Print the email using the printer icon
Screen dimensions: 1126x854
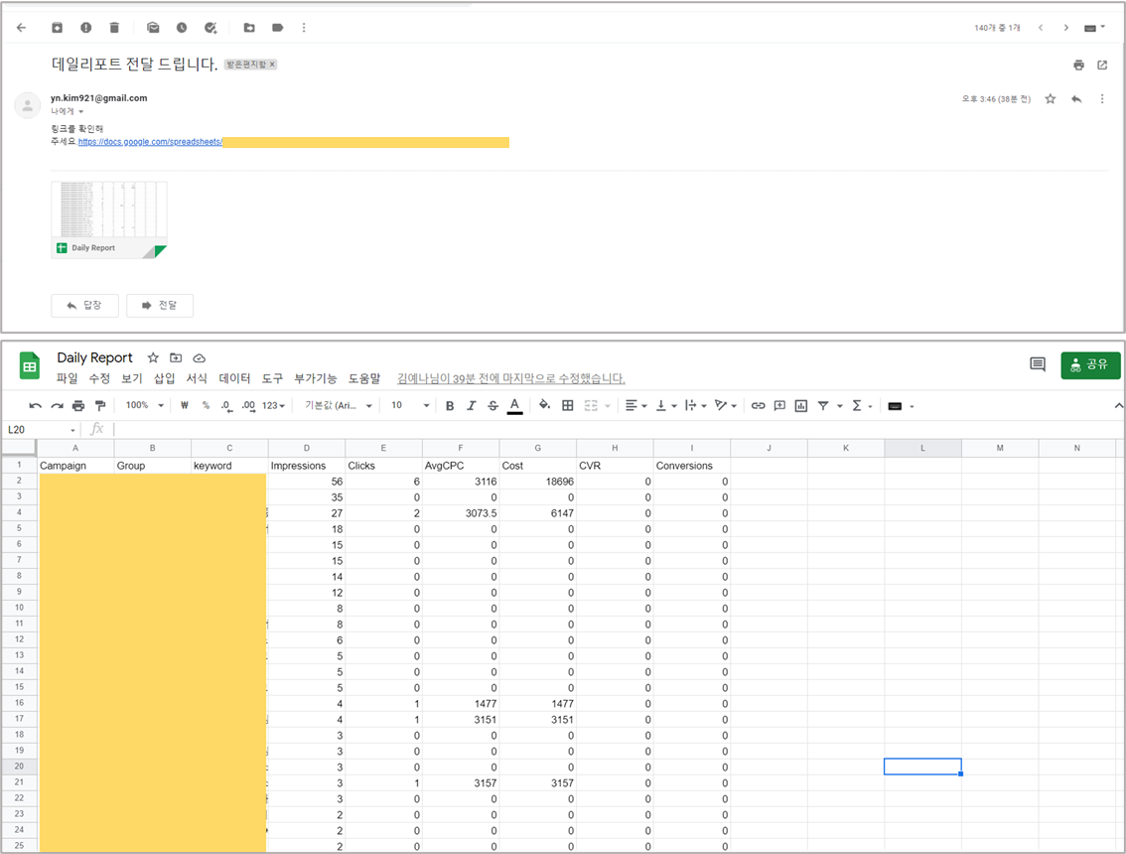[1078, 65]
